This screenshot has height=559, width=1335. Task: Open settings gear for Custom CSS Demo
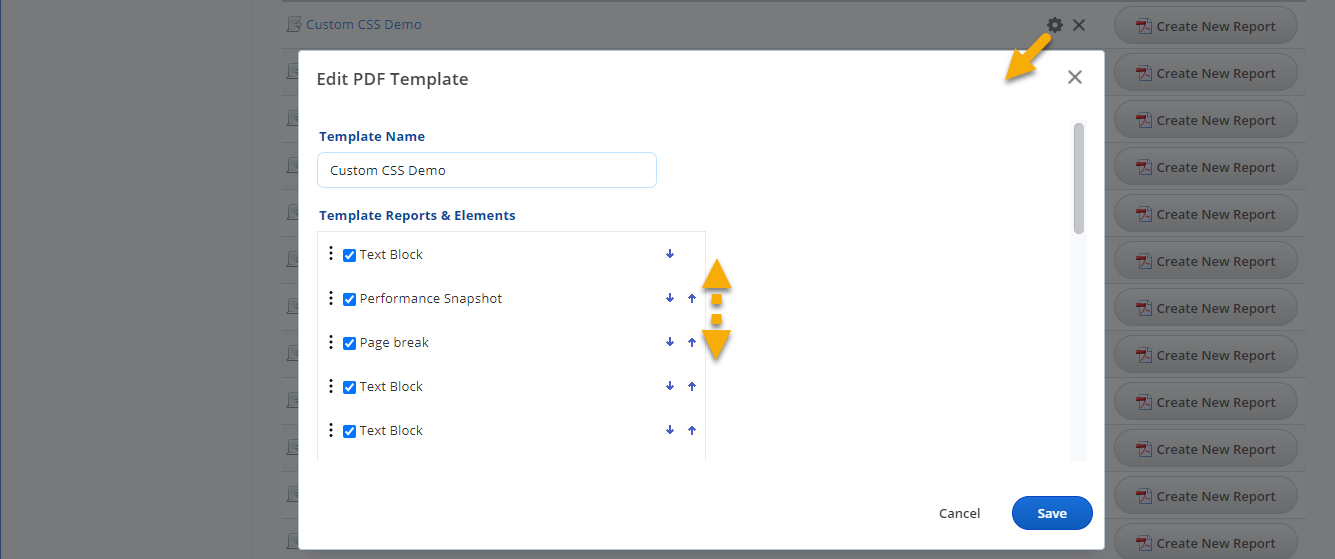(1054, 25)
